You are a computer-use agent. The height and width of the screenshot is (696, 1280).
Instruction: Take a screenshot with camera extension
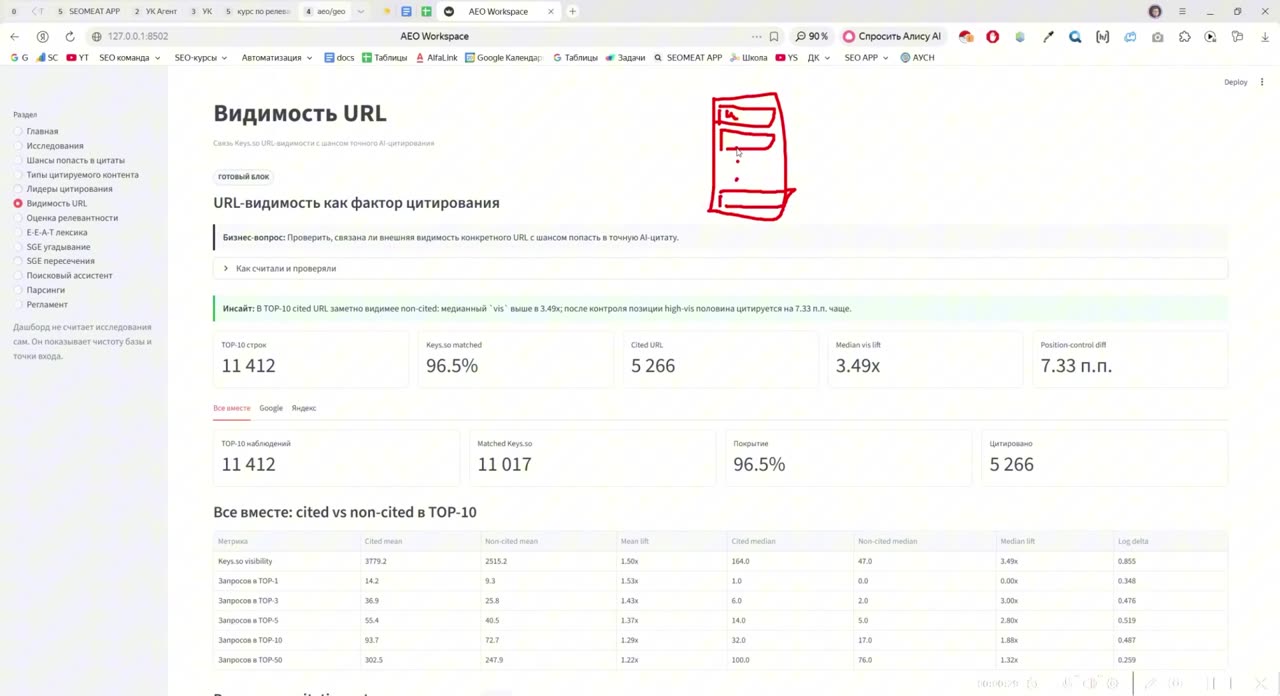click(x=1158, y=36)
